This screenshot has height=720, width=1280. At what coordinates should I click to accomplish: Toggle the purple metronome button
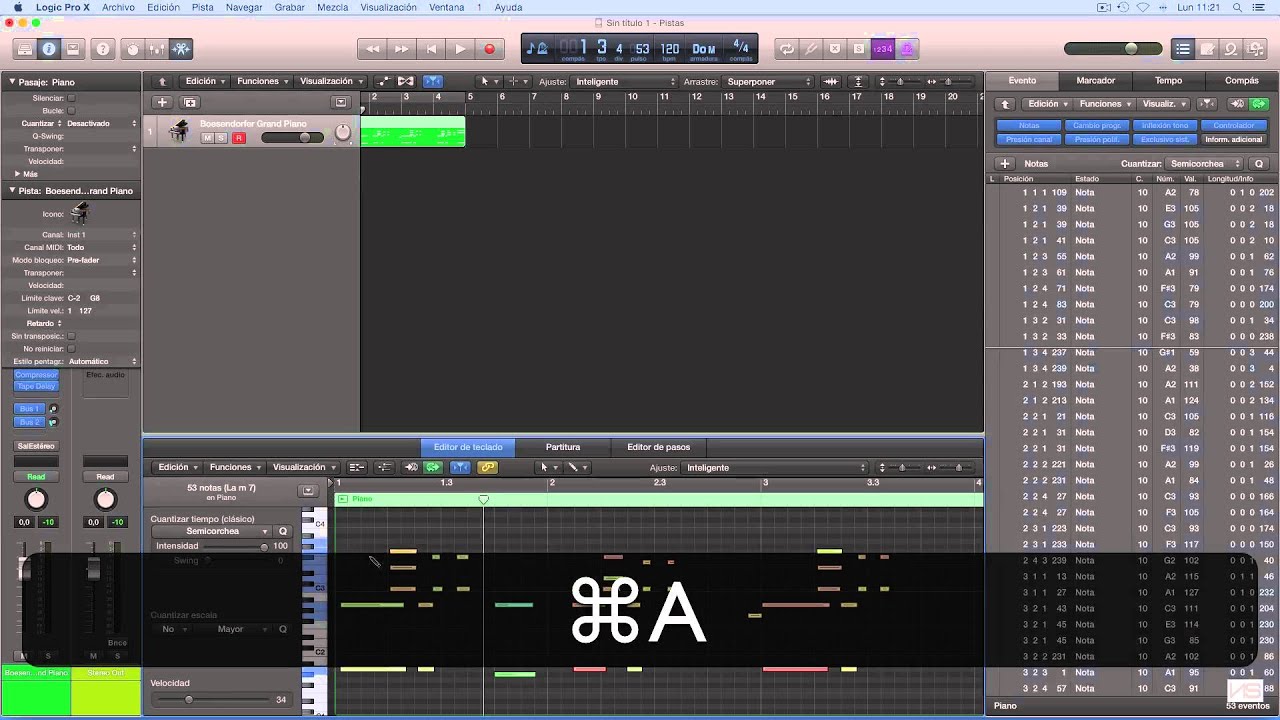coord(906,48)
